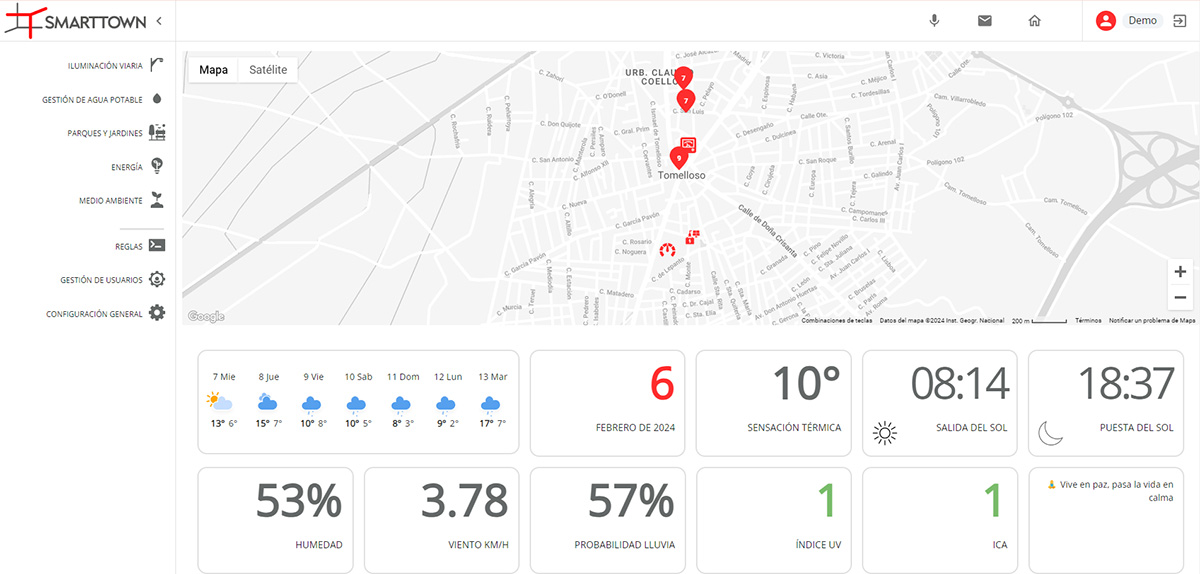Select the 9 Vie forecast rain icon
The height and width of the screenshot is (574, 1200).
coord(312,403)
